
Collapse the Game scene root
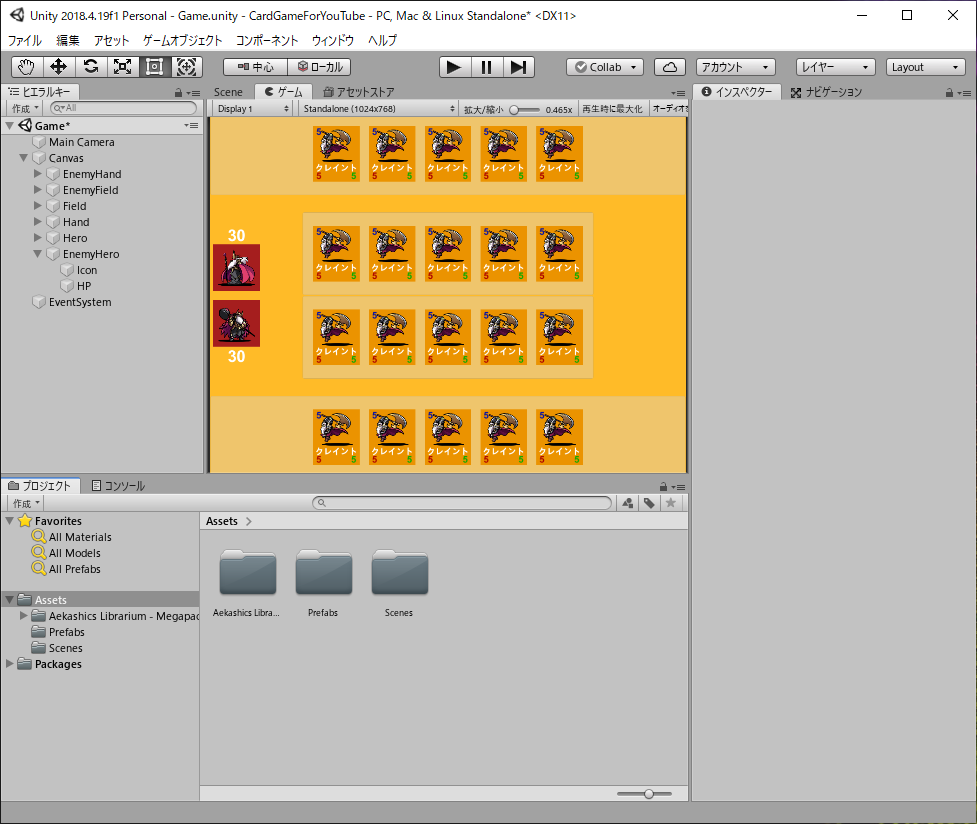click(x=9, y=126)
